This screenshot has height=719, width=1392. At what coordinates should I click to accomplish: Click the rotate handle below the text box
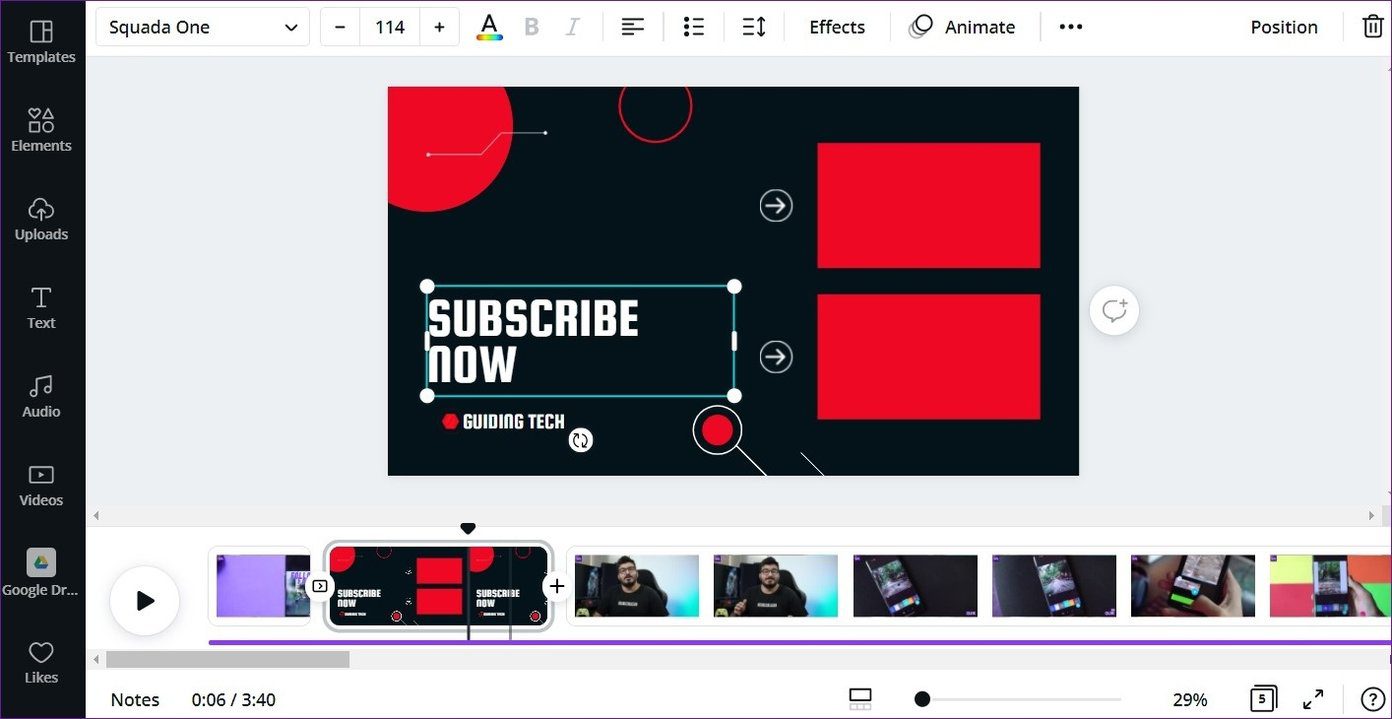coord(580,440)
